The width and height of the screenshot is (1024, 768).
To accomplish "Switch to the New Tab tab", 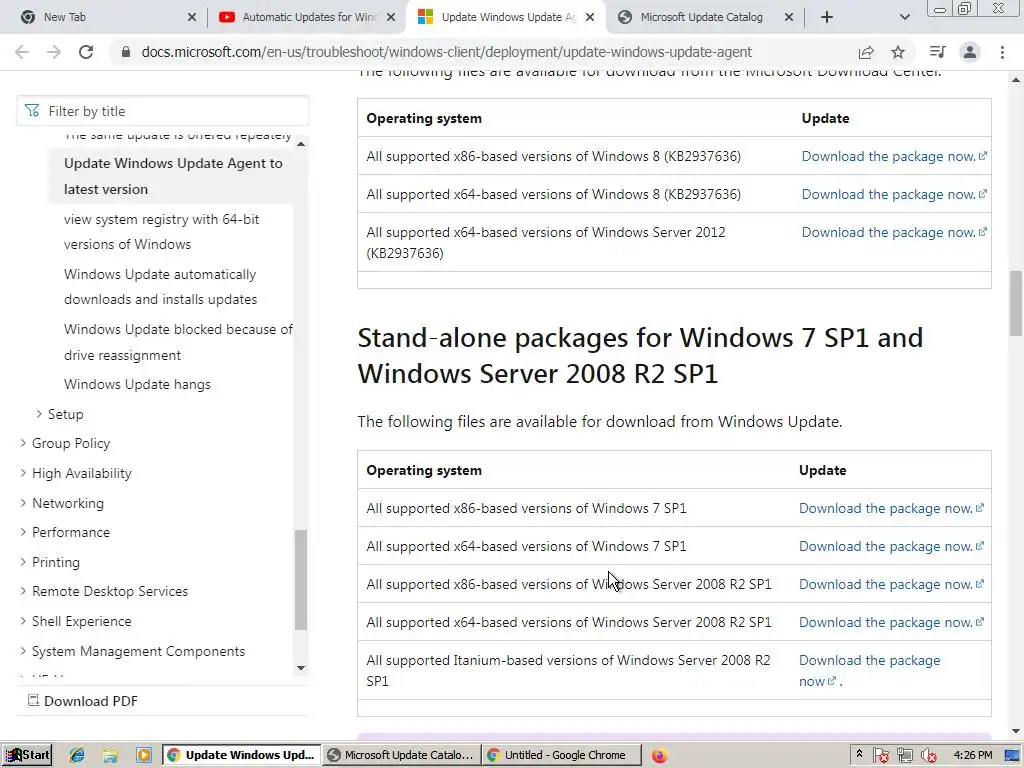I will tap(108, 17).
